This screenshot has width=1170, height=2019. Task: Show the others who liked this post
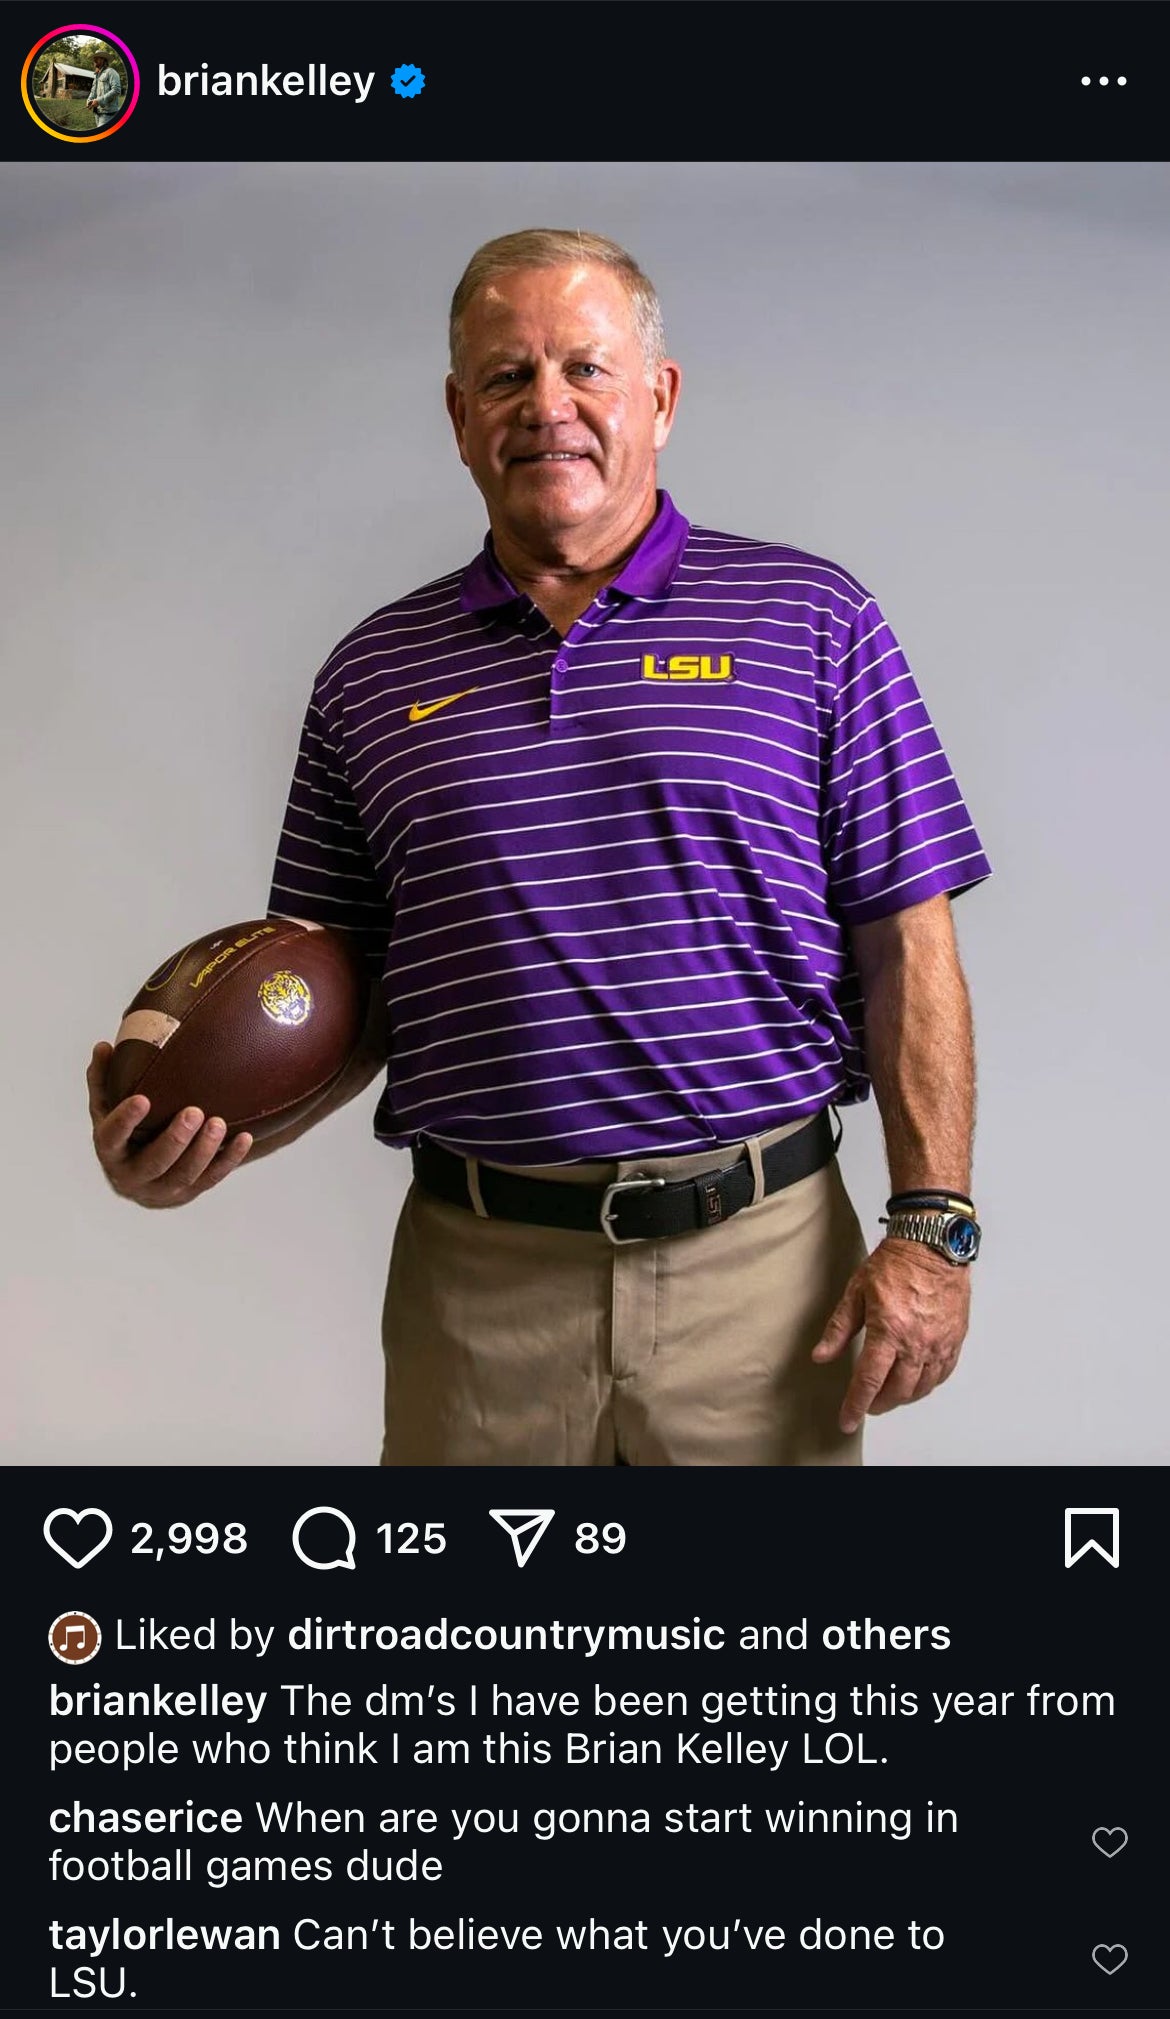click(x=885, y=1635)
